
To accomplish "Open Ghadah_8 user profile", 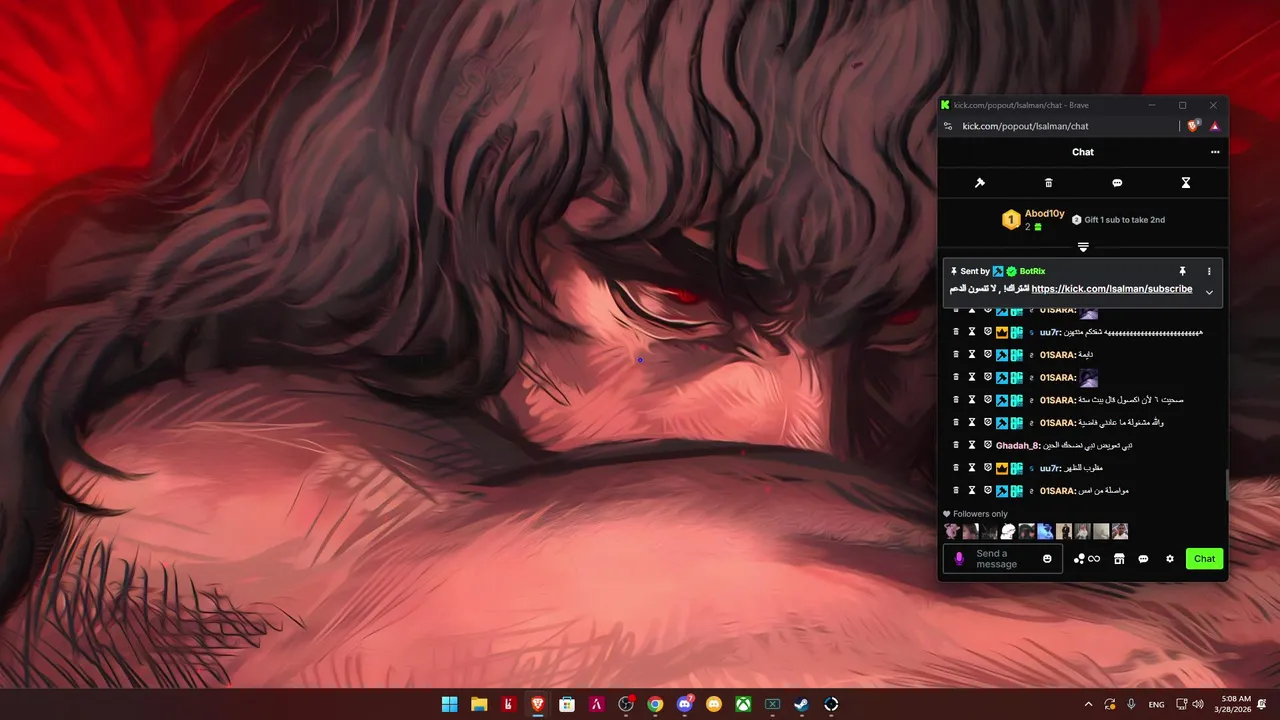I will pyautogui.click(x=1018, y=445).
